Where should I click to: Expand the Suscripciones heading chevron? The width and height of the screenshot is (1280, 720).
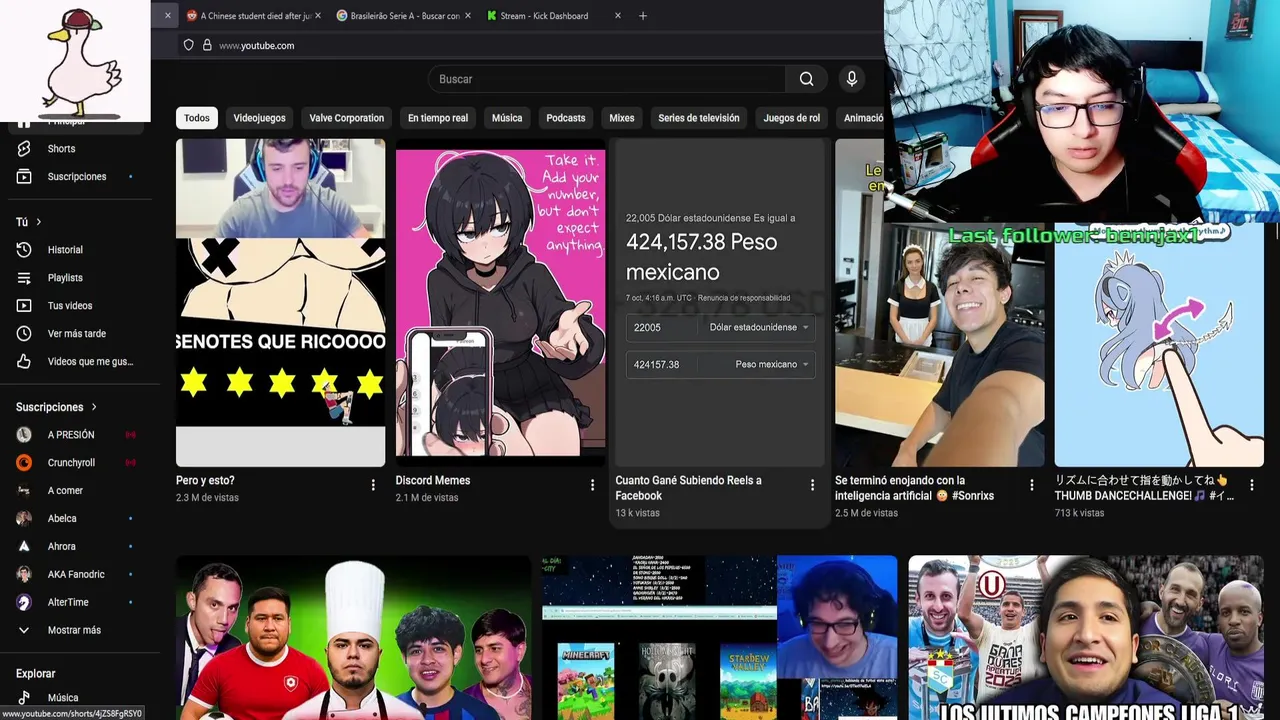click(x=94, y=407)
